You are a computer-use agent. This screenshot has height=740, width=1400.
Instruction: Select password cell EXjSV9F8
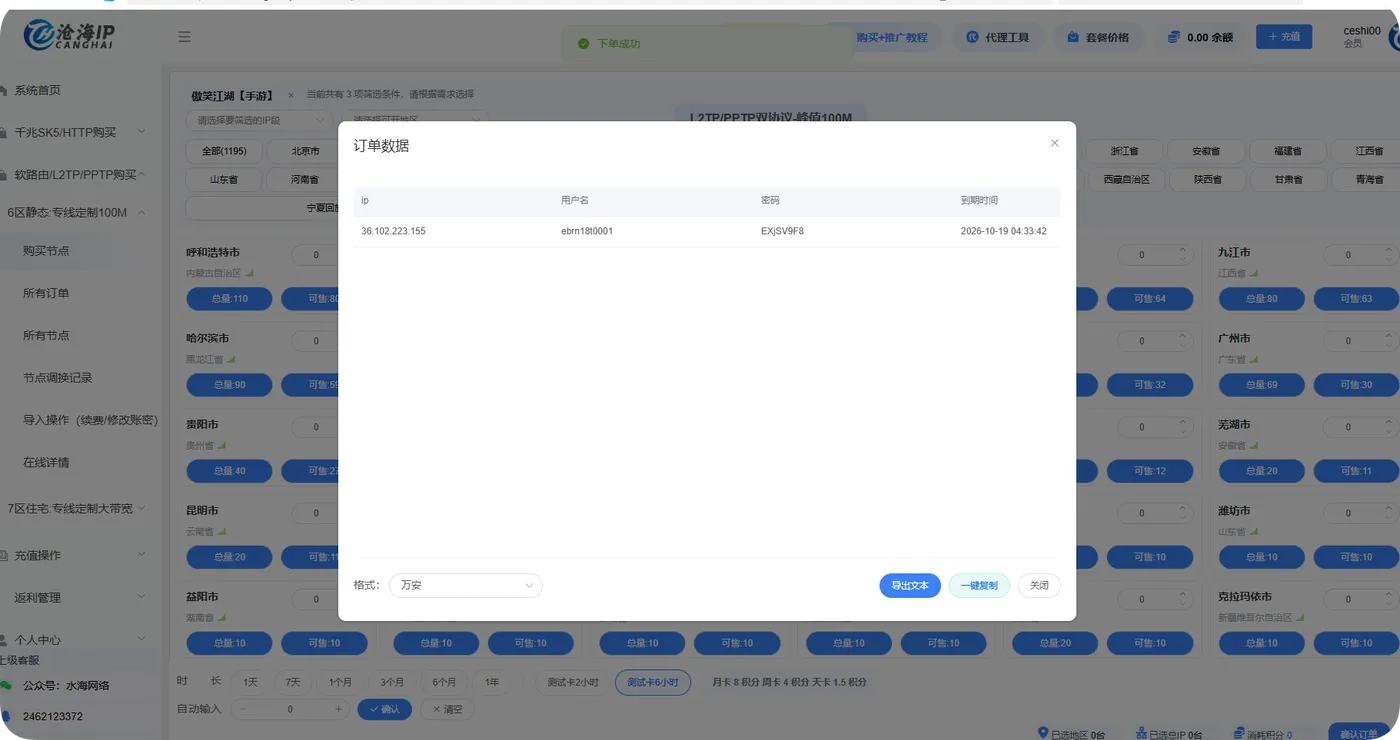(x=782, y=231)
